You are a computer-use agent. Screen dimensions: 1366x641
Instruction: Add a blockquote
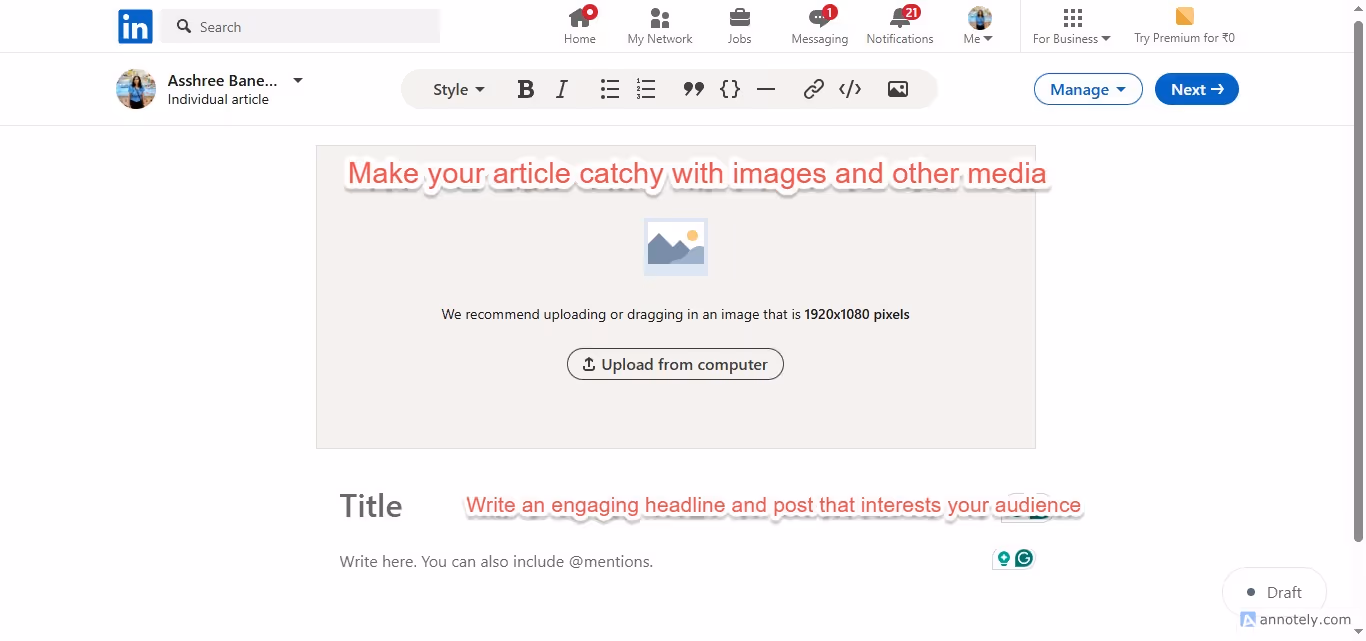point(694,89)
